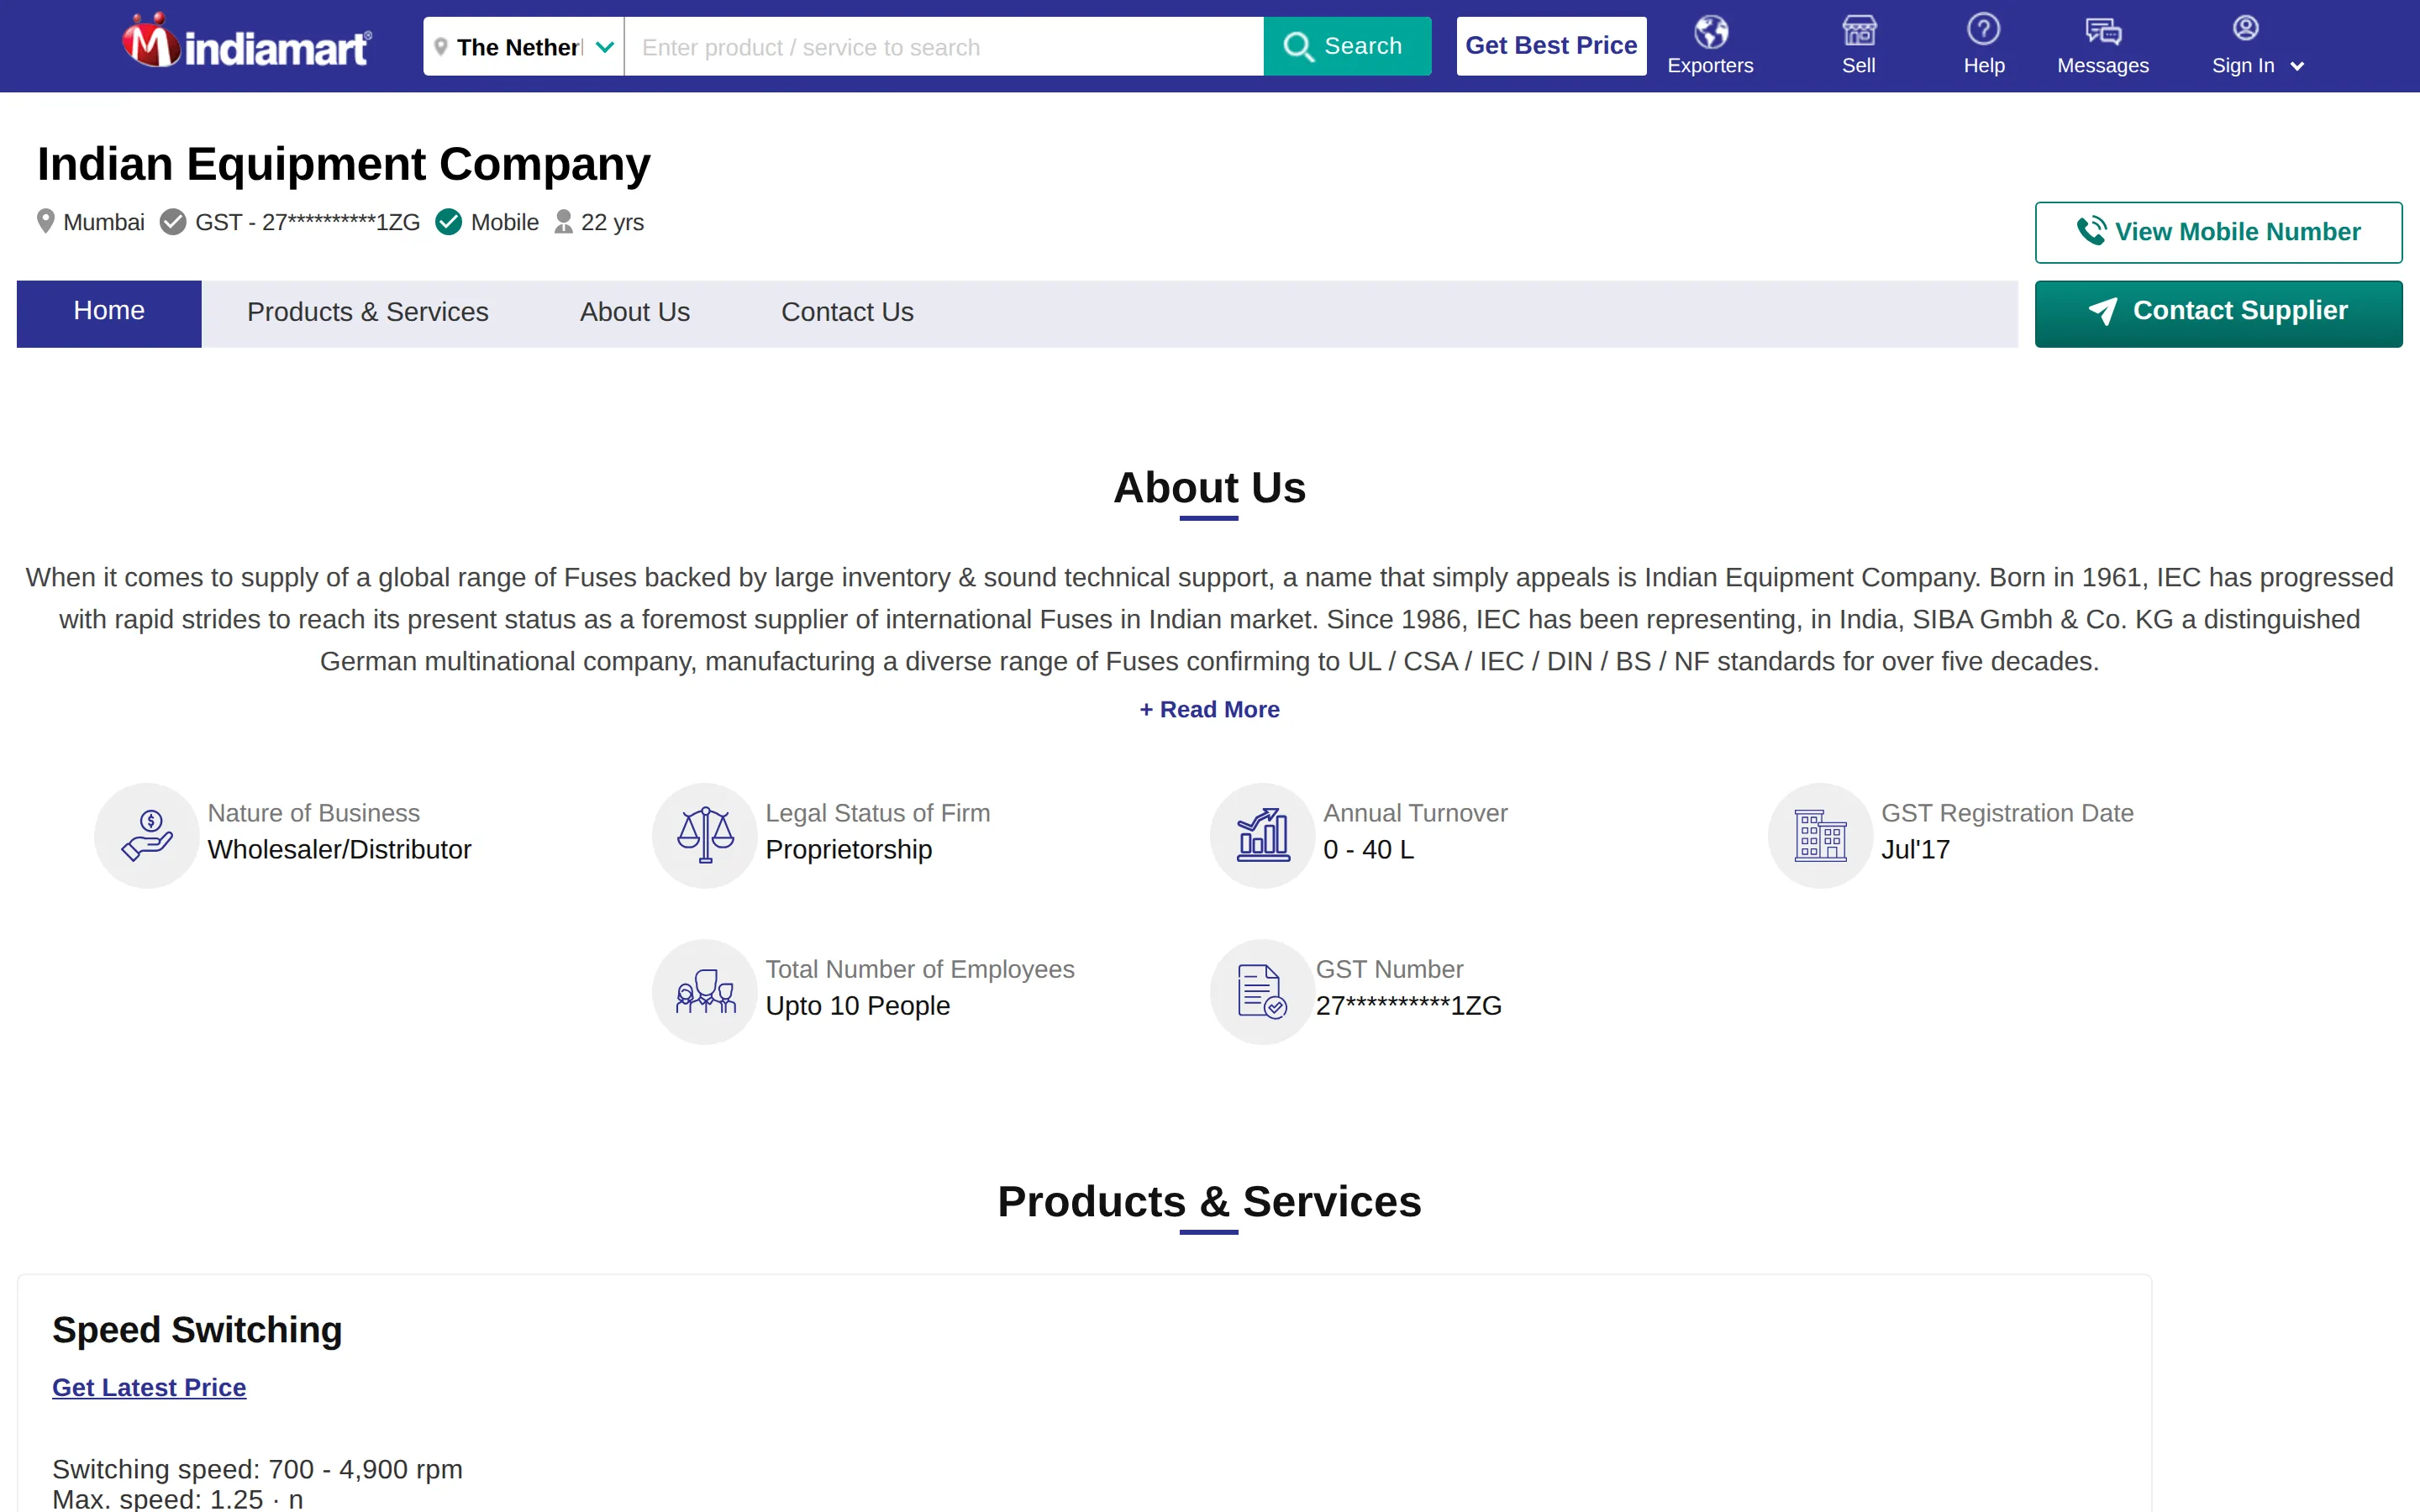This screenshot has height=1512, width=2420.
Task: Click Upto 10 People value
Action: click(x=857, y=1005)
